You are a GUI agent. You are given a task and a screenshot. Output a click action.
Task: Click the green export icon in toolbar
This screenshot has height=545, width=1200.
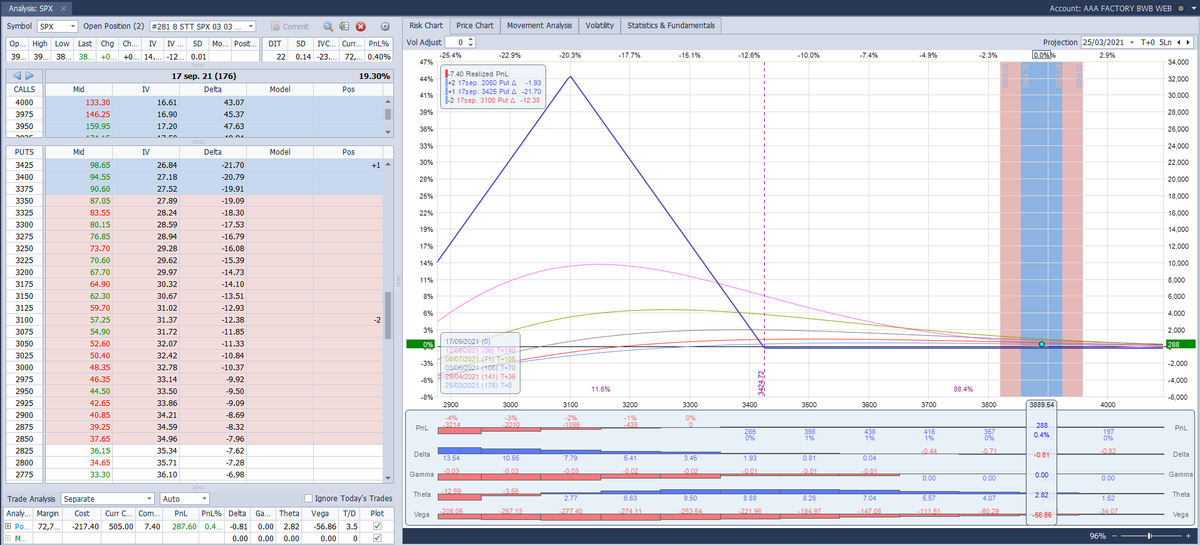pyautogui.click(x=343, y=26)
